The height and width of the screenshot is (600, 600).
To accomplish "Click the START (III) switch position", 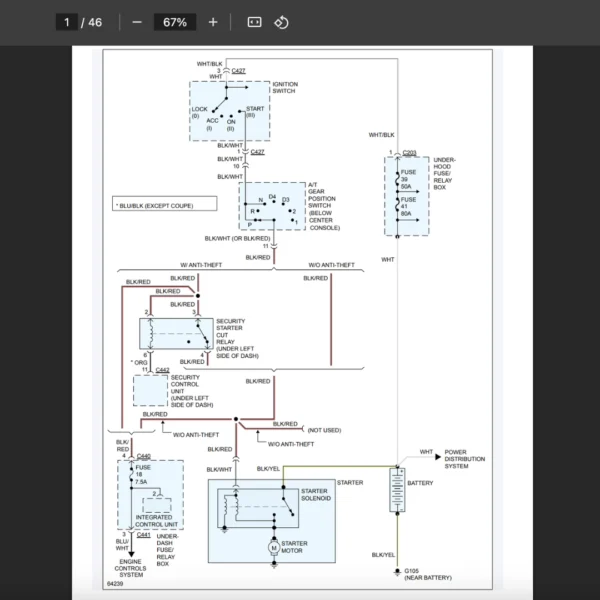I will pyautogui.click(x=253, y=110).
